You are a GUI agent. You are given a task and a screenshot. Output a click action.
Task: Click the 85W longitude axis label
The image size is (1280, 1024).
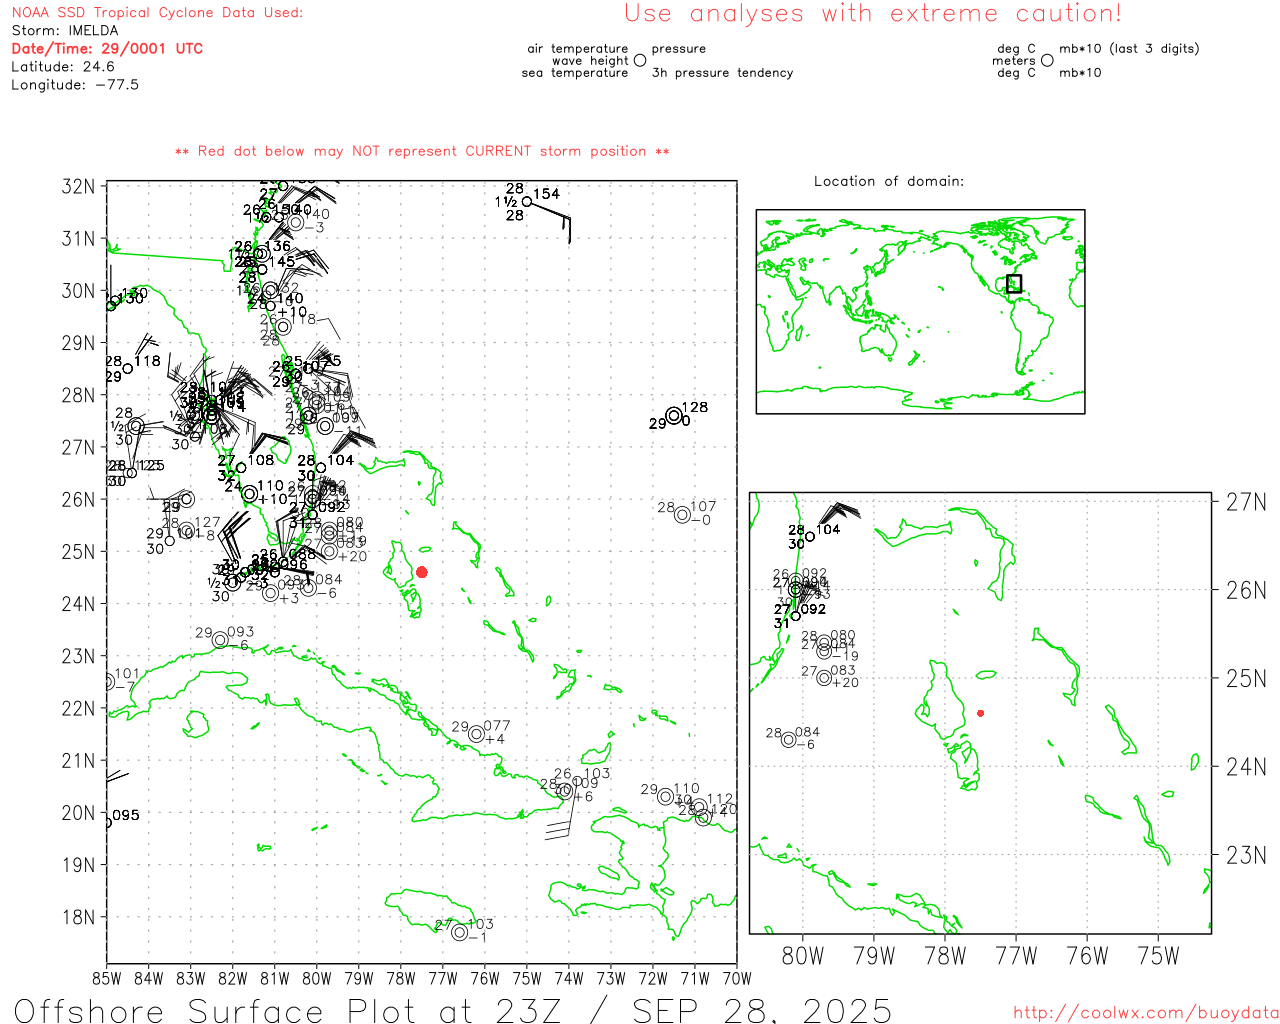(107, 978)
